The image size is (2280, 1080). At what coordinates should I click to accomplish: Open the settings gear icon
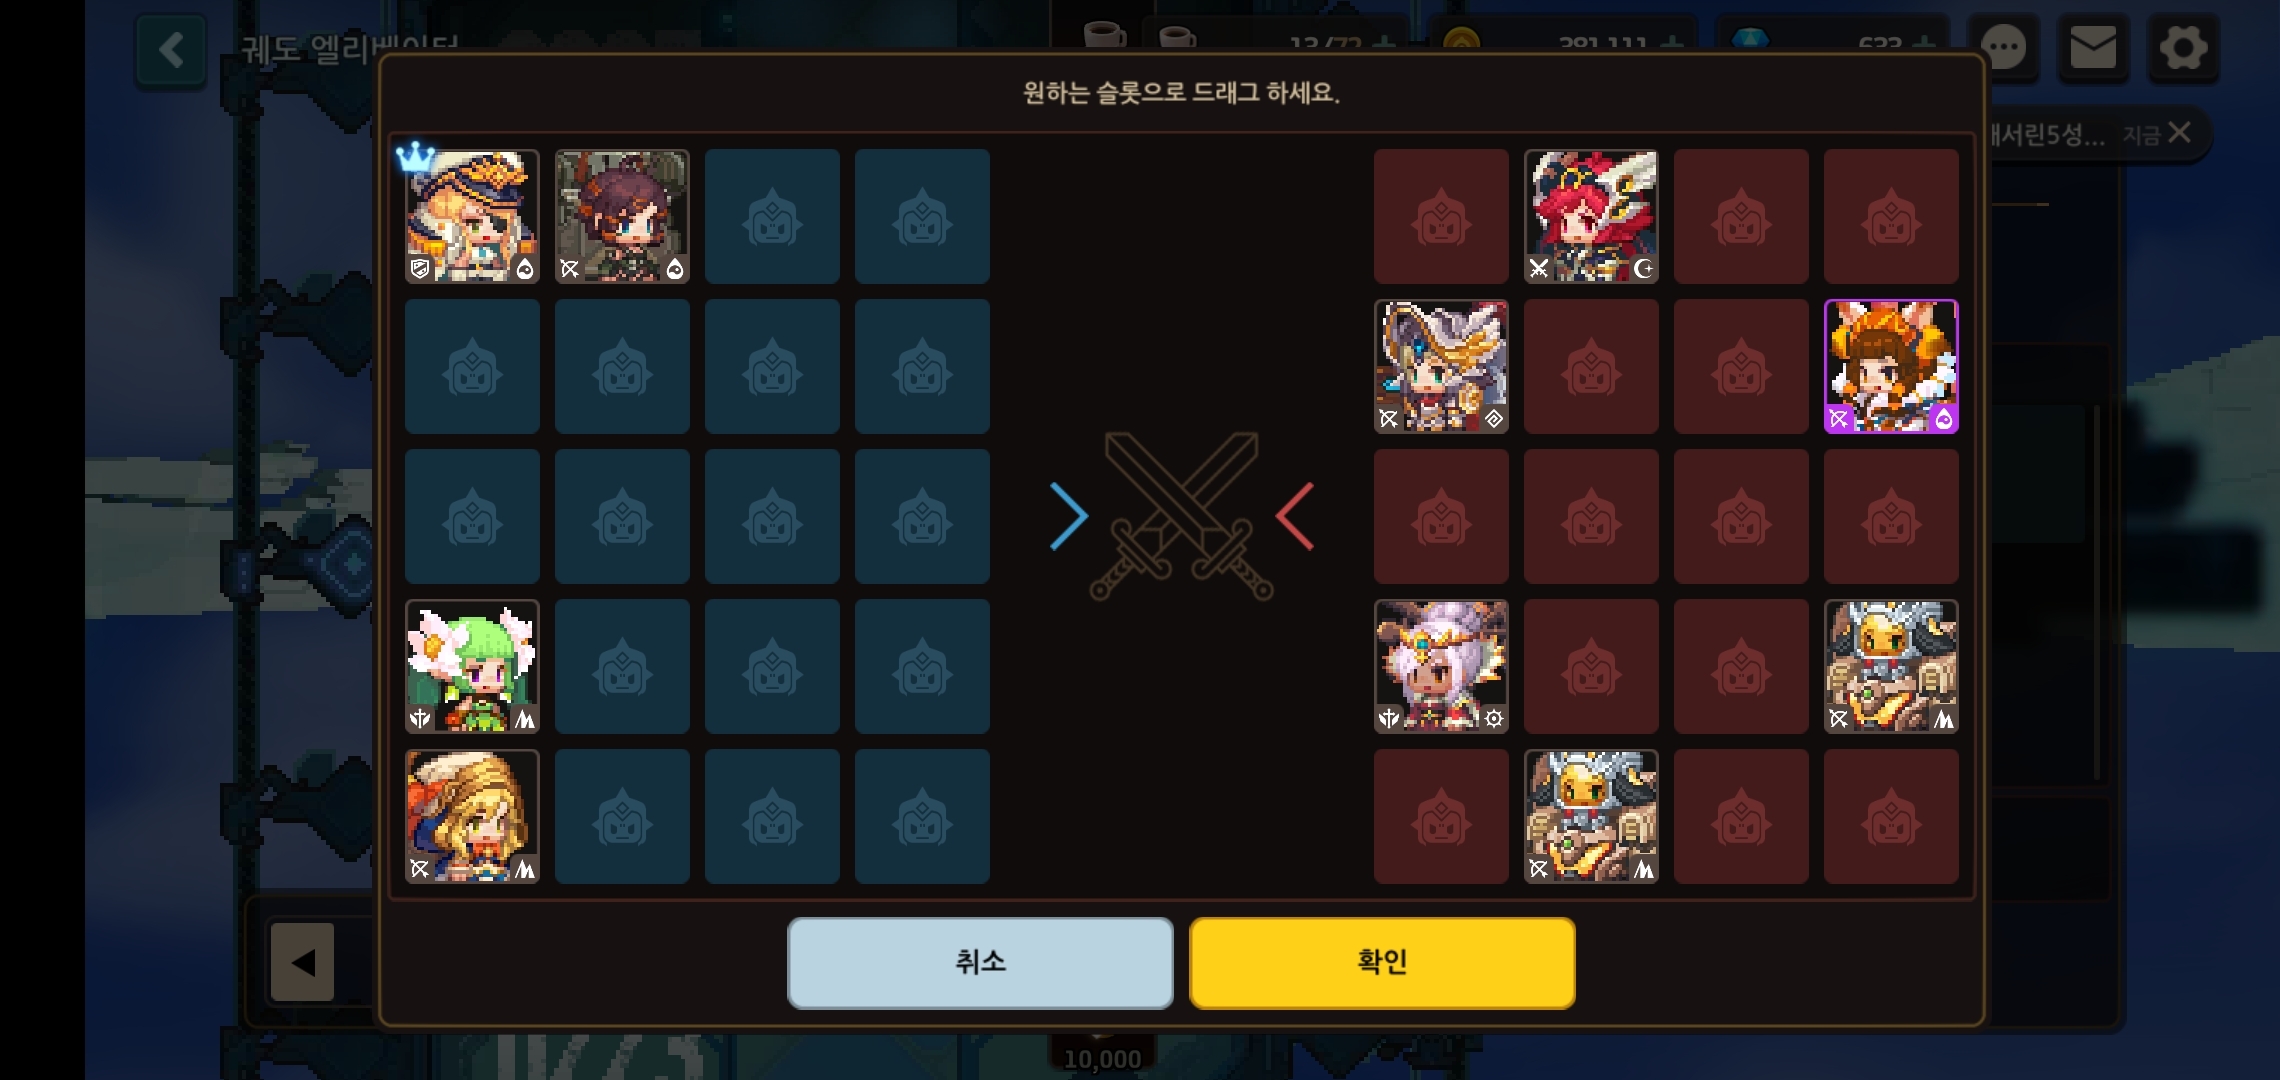click(x=2183, y=47)
